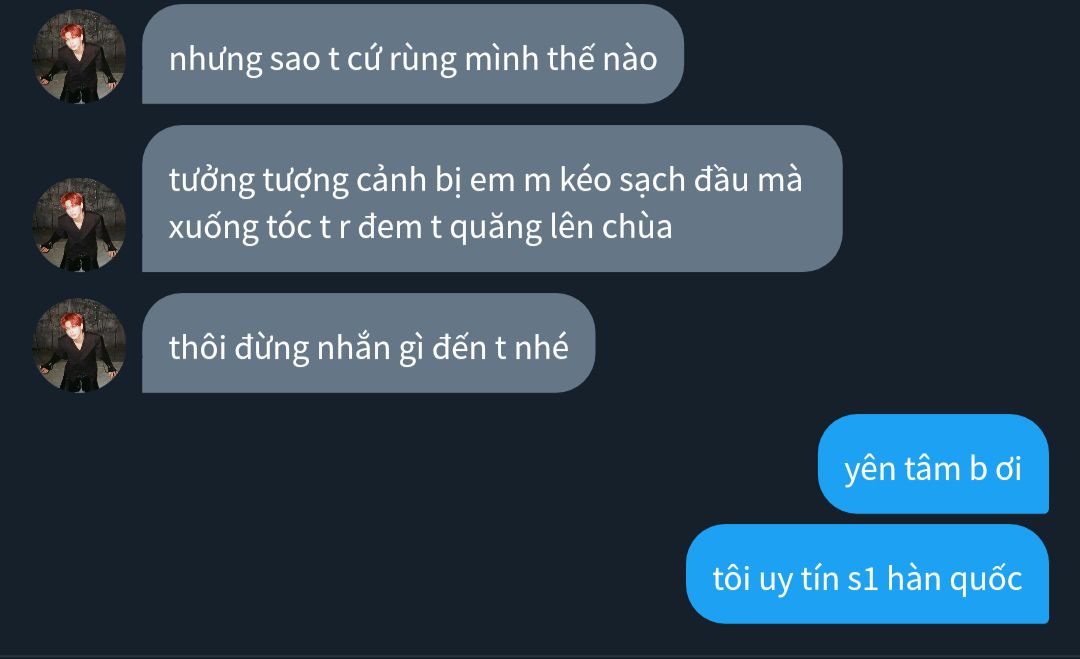The width and height of the screenshot is (1080, 659).
Task: Open the profile picture beside 'thôi đừng nhắn gì'
Action: point(79,346)
